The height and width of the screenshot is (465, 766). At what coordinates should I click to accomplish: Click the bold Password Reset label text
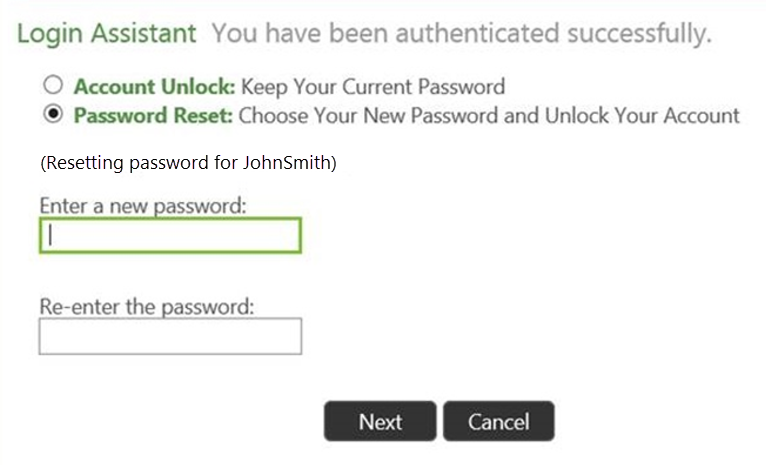[153, 116]
